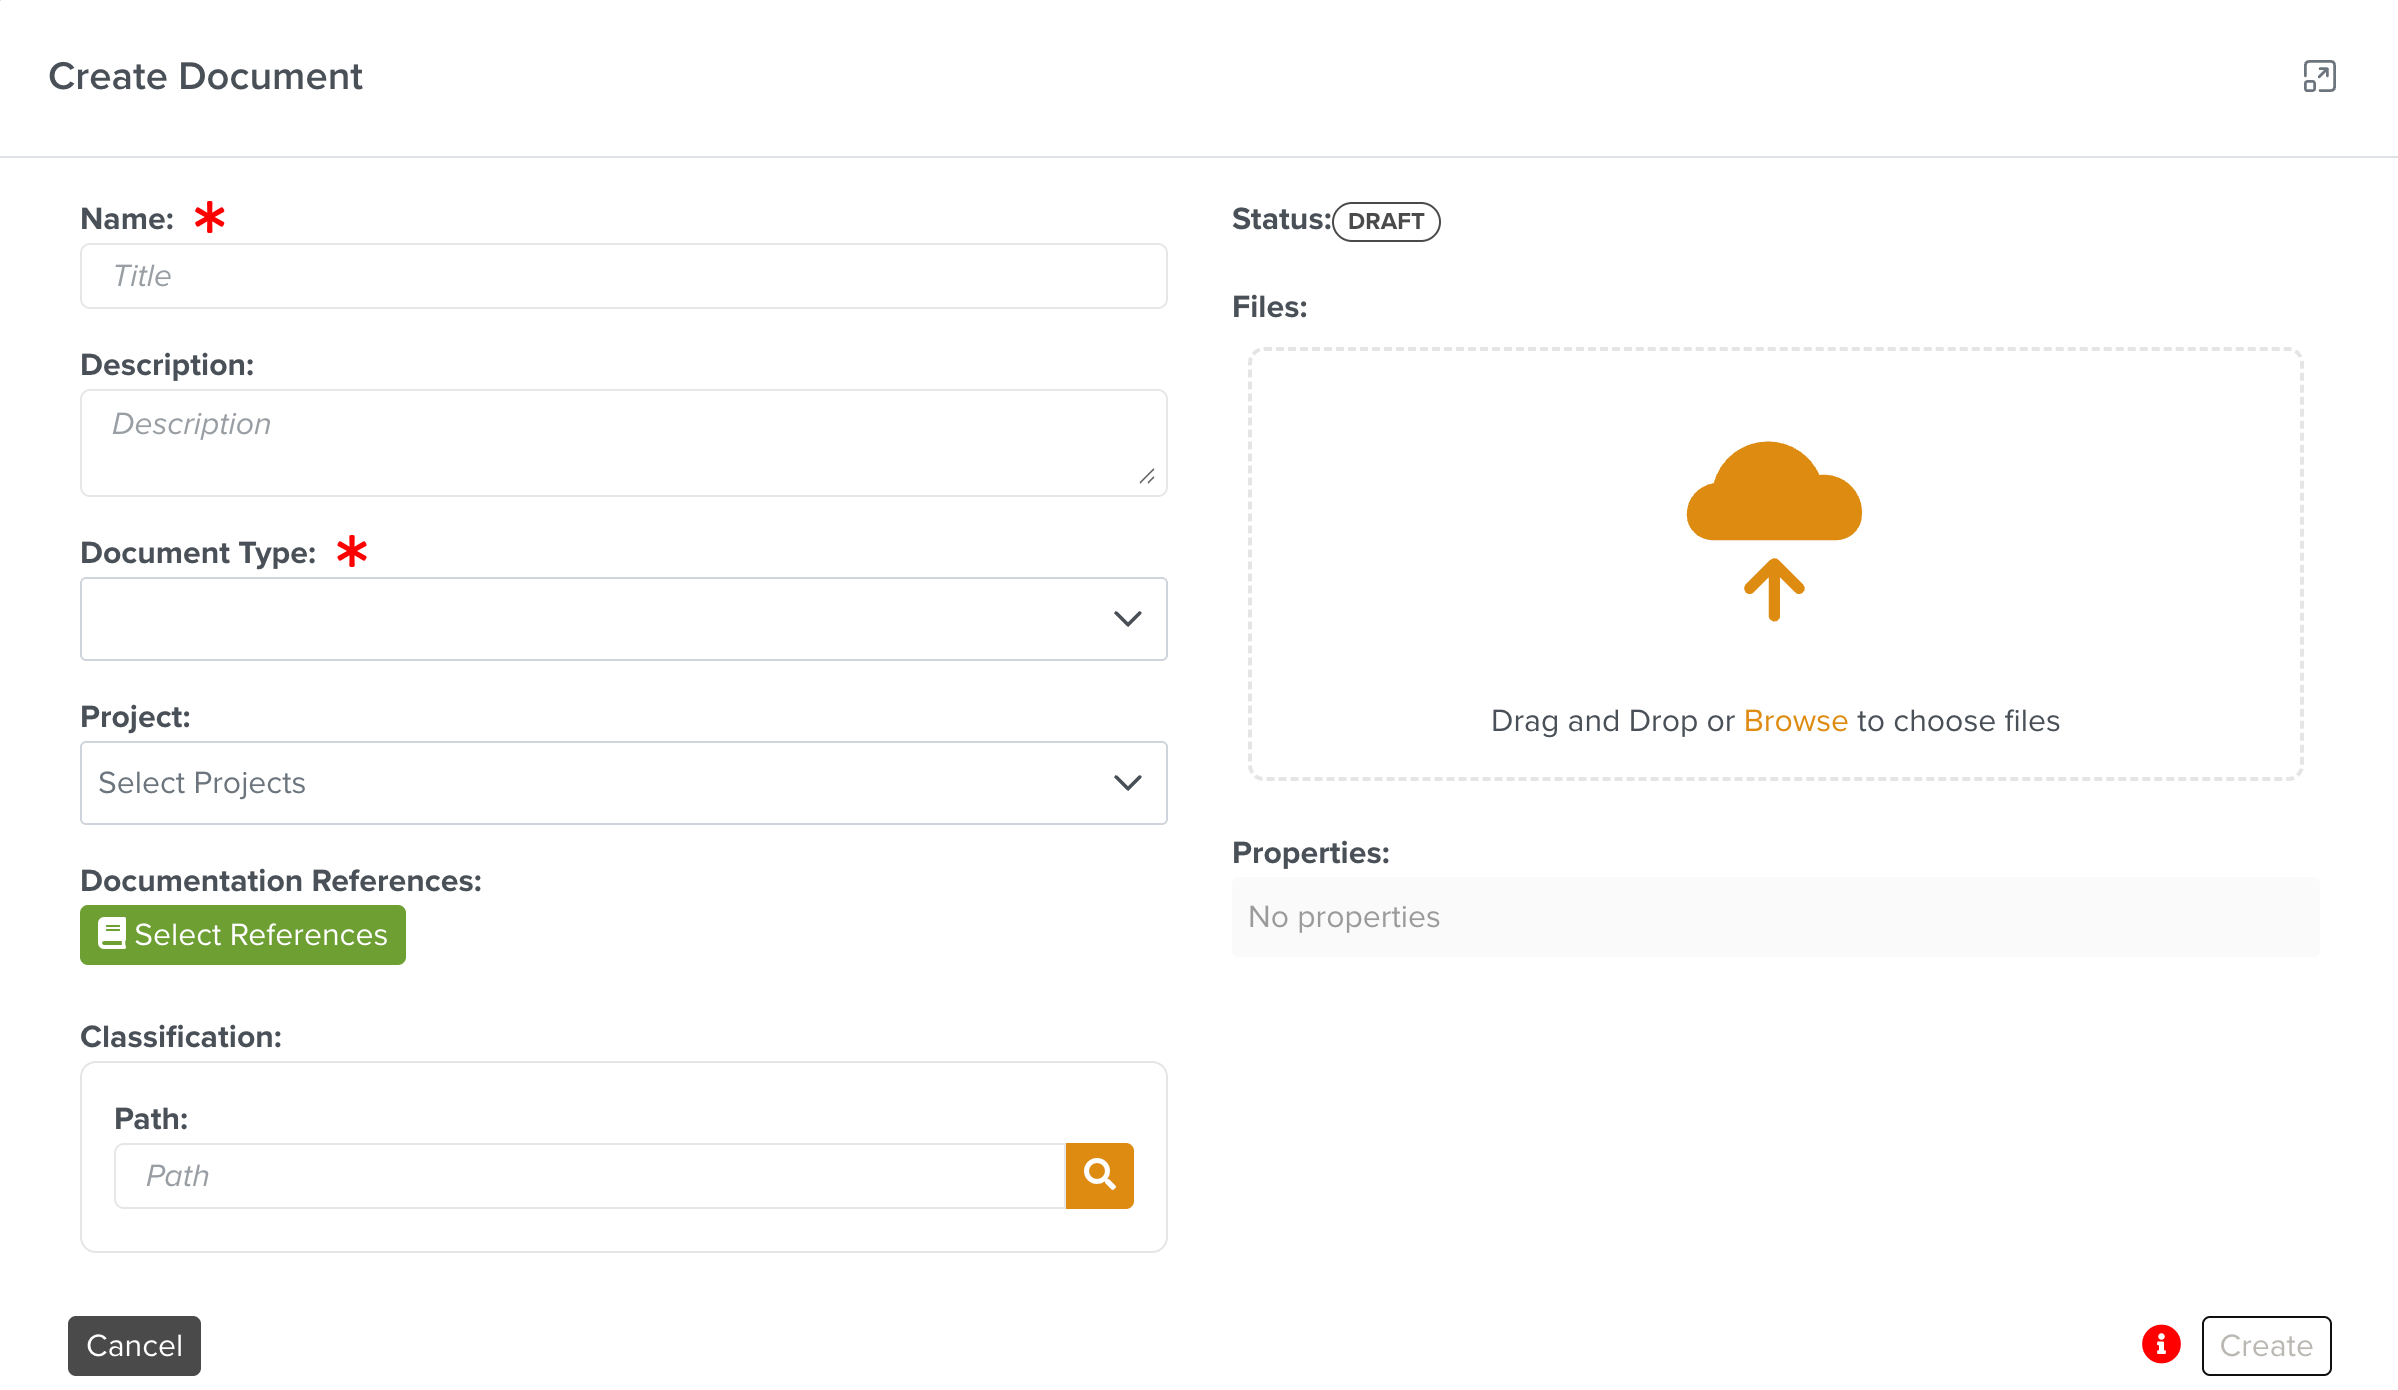This screenshot has height=1390, width=2398.
Task: Click the Description resize handle corner
Action: (1147, 477)
